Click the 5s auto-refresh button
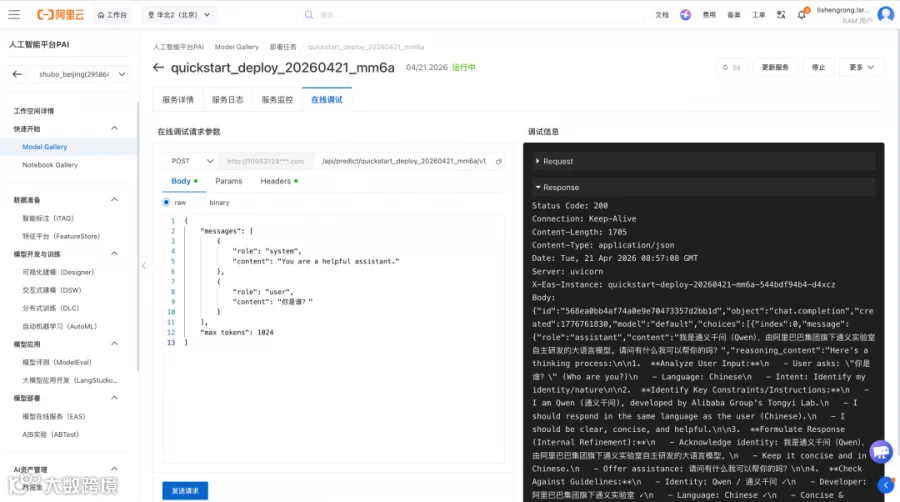This screenshot has height=502, width=900. 732,67
